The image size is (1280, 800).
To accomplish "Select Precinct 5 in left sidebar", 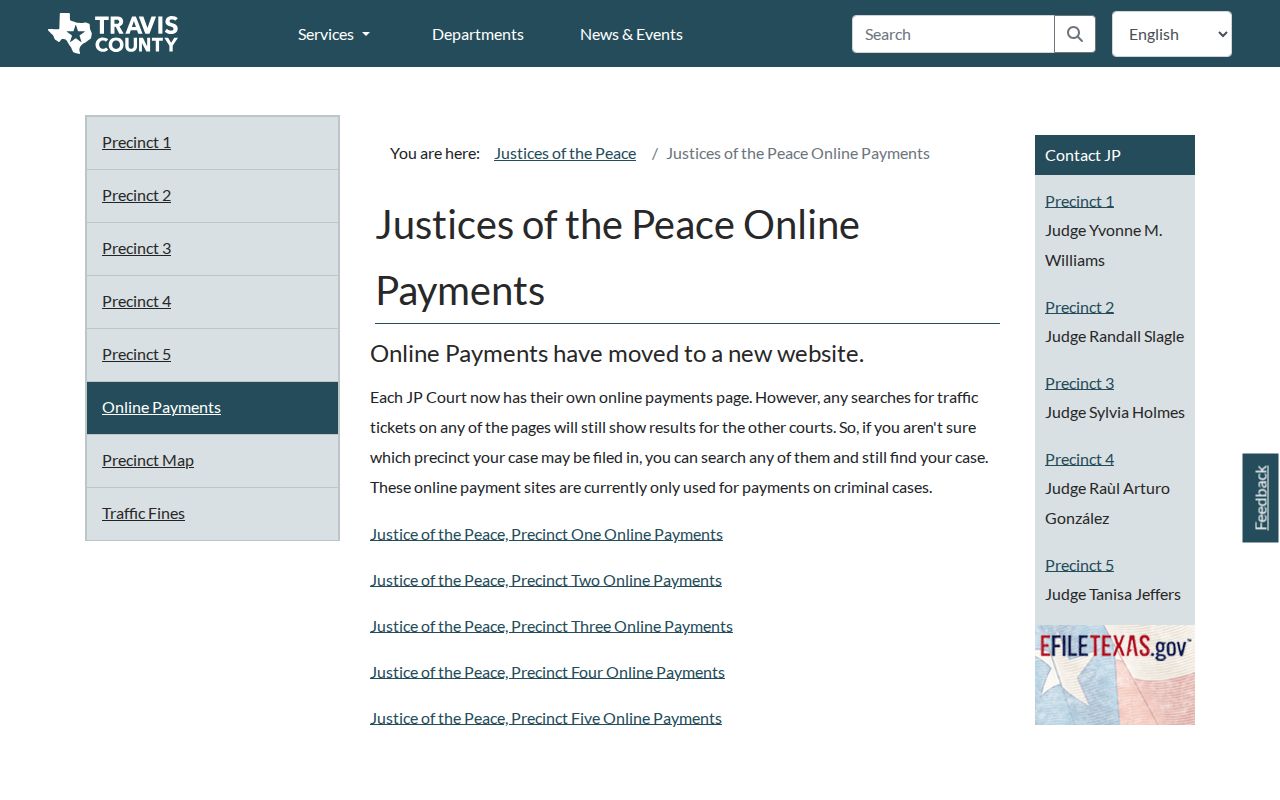I will pyautogui.click(x=212, y=355).
